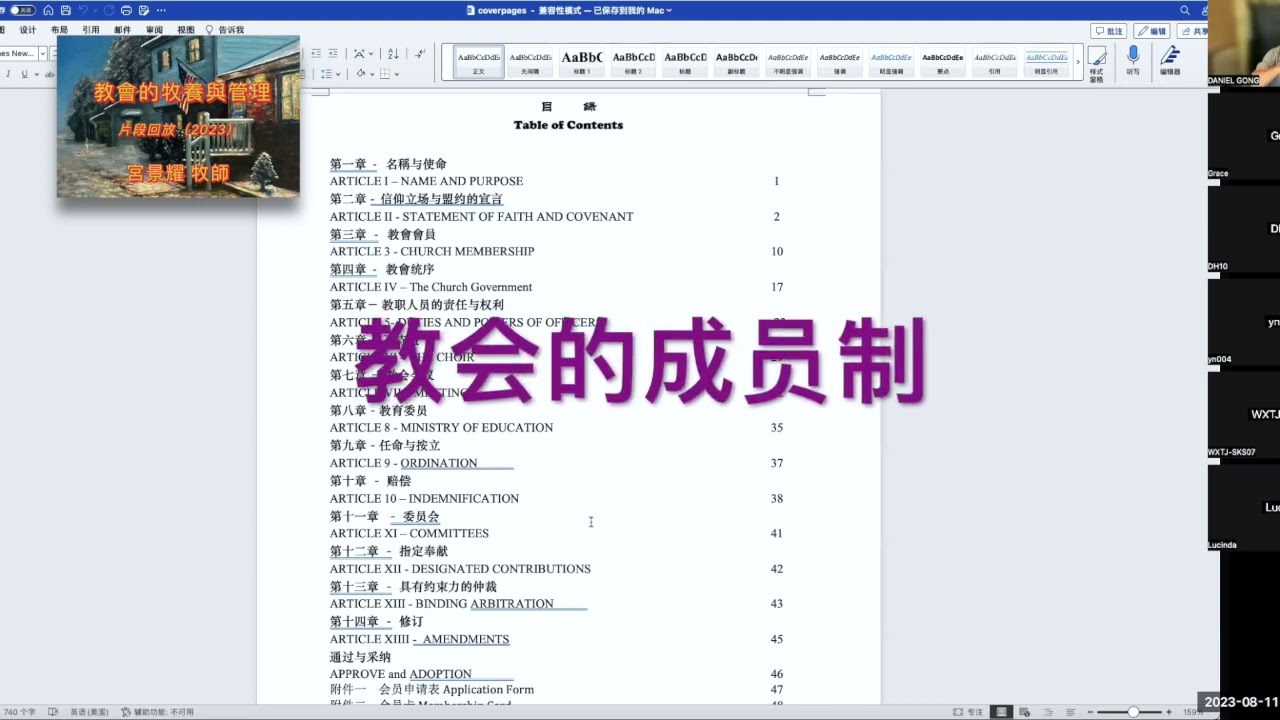Open the borders dropdown arrow
This screenshot has height=720, width=1280.
pos(397,74)
